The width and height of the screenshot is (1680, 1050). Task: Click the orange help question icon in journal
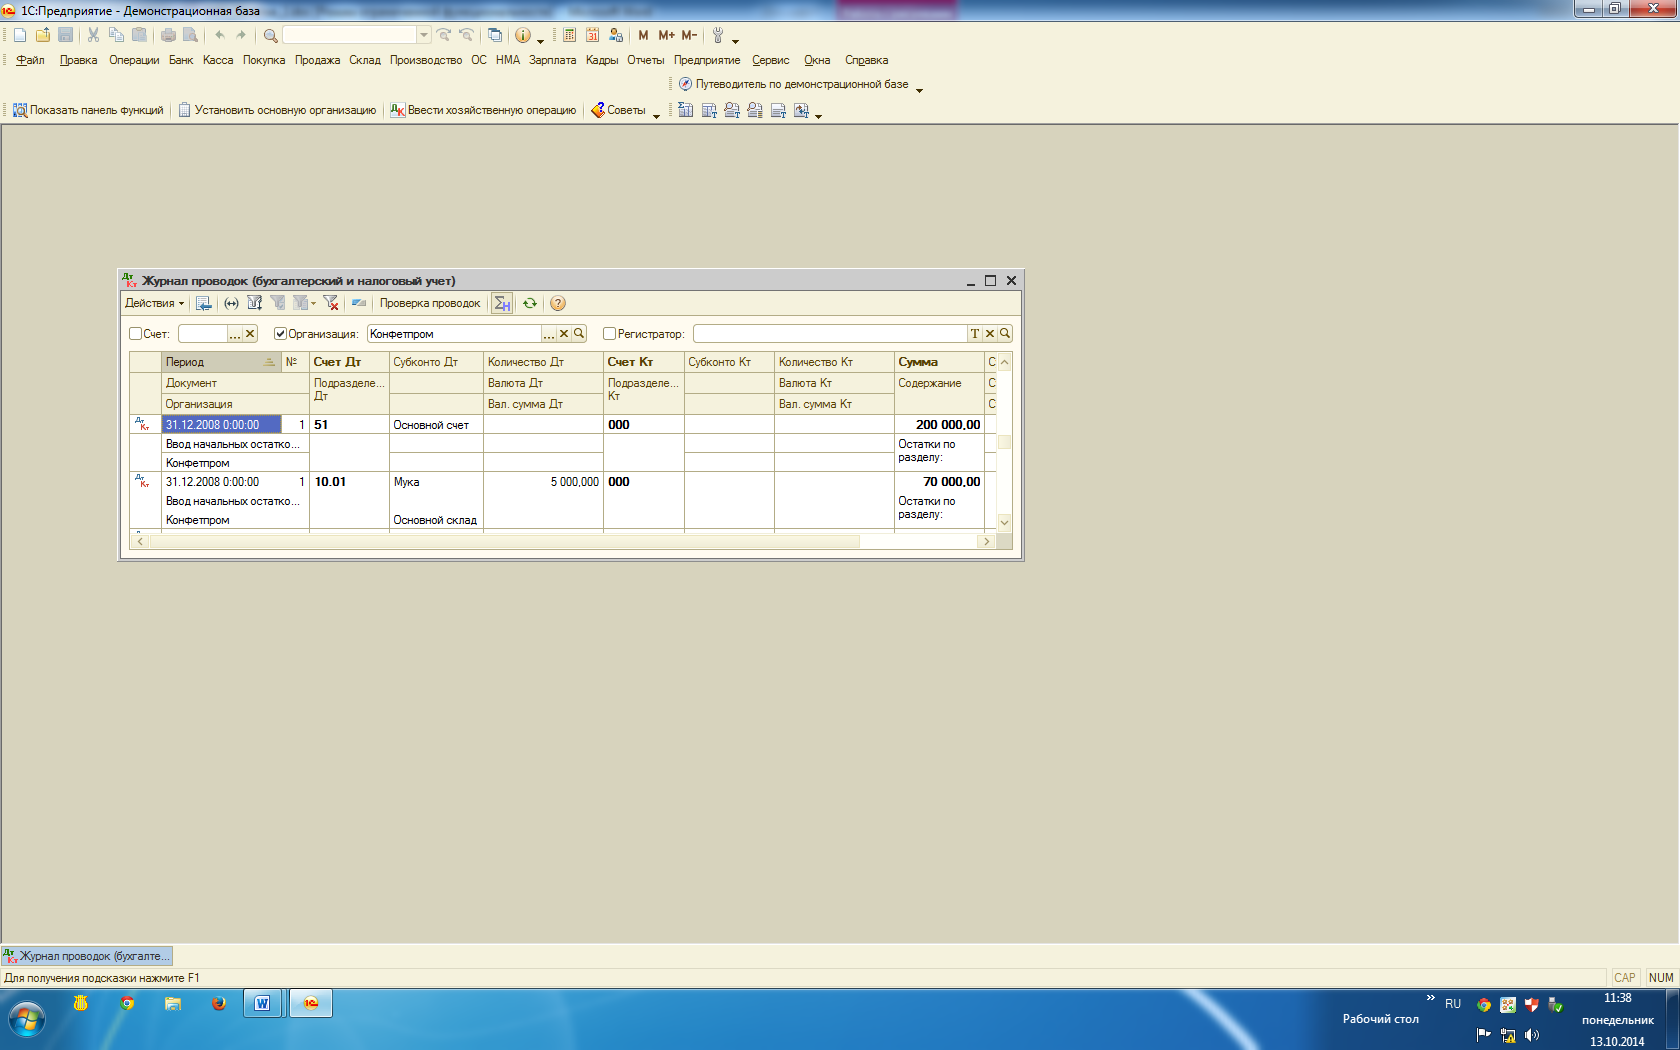[x=558, y=303]
